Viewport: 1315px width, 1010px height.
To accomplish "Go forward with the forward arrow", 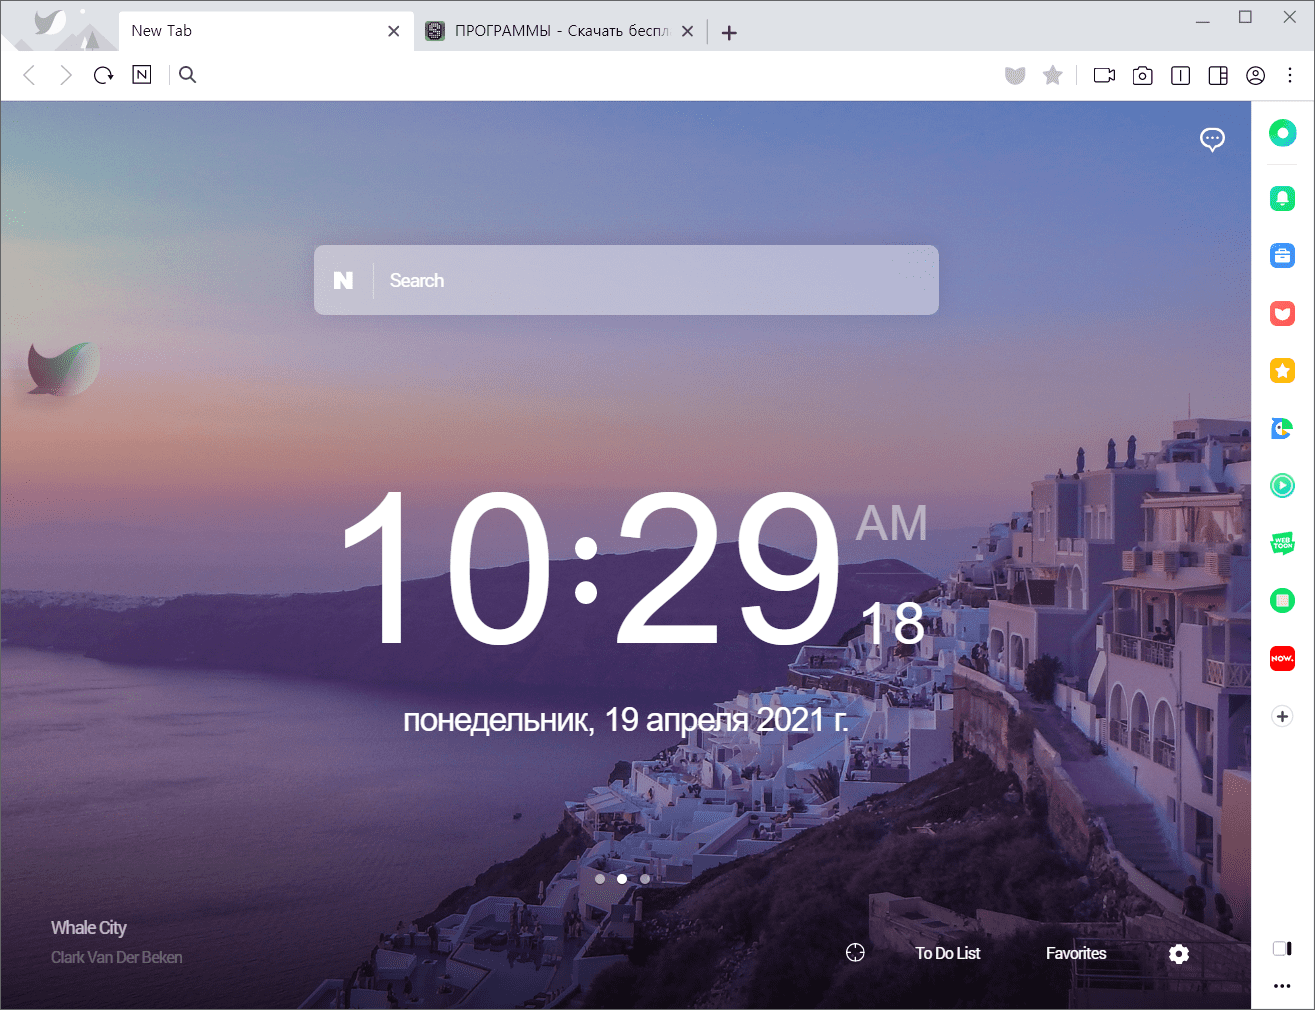I will point(66,75).
